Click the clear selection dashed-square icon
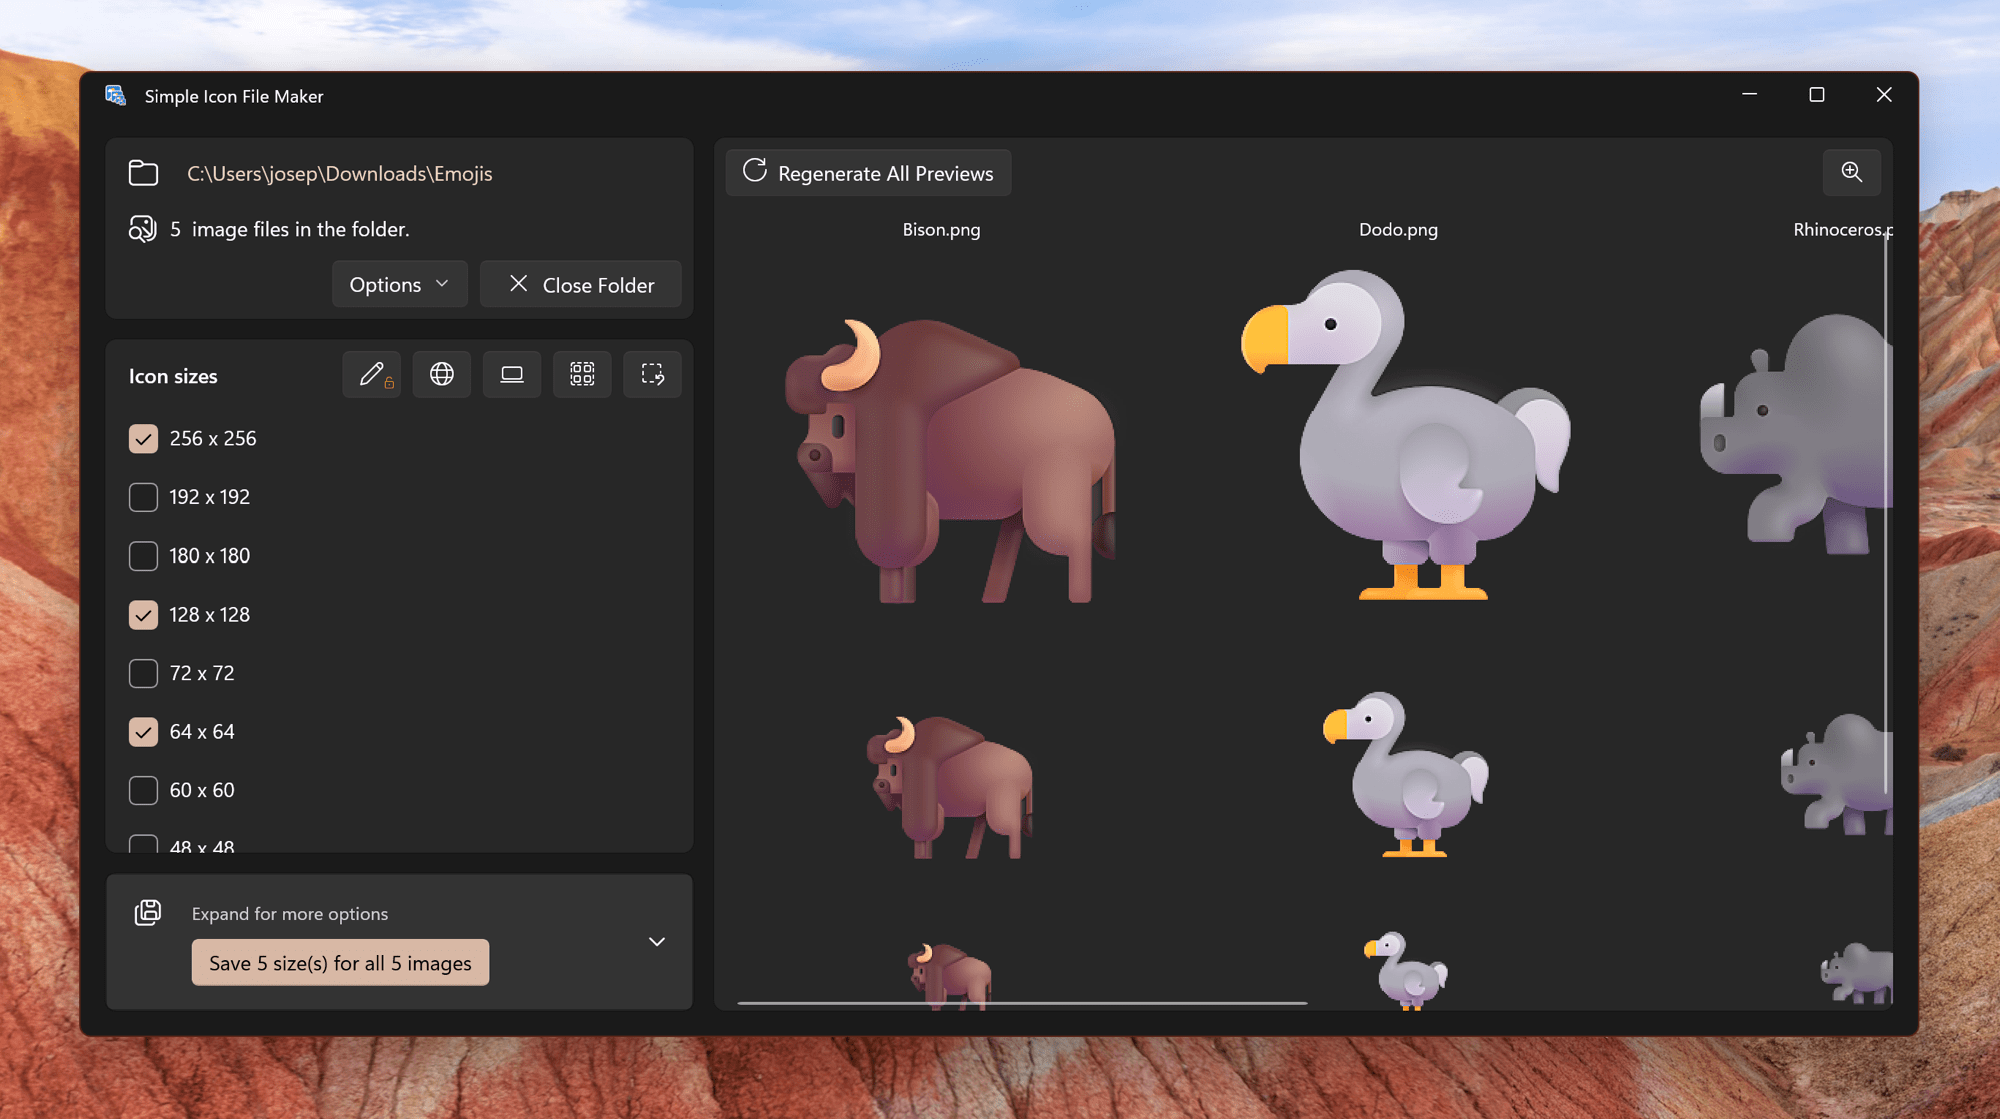Viewport: 2000px width, 1119px height. tap(652, 375)
